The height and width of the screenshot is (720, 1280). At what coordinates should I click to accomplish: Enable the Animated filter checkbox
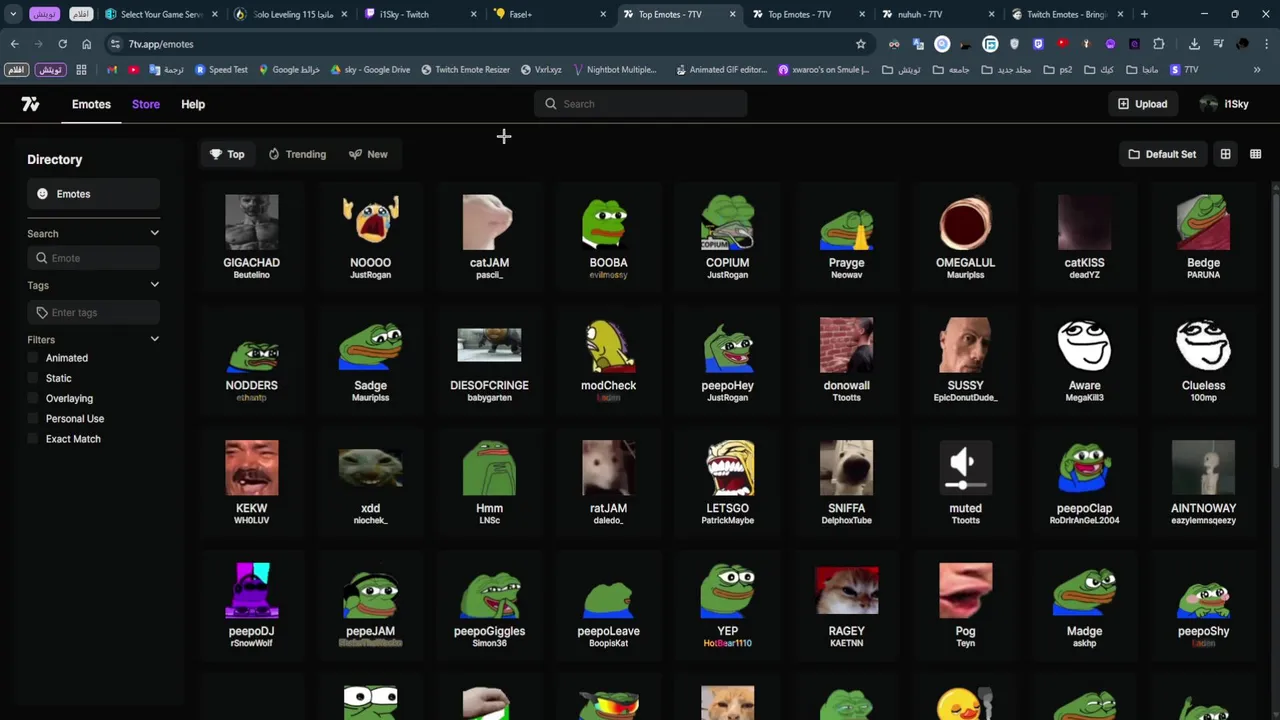point(33,358)
